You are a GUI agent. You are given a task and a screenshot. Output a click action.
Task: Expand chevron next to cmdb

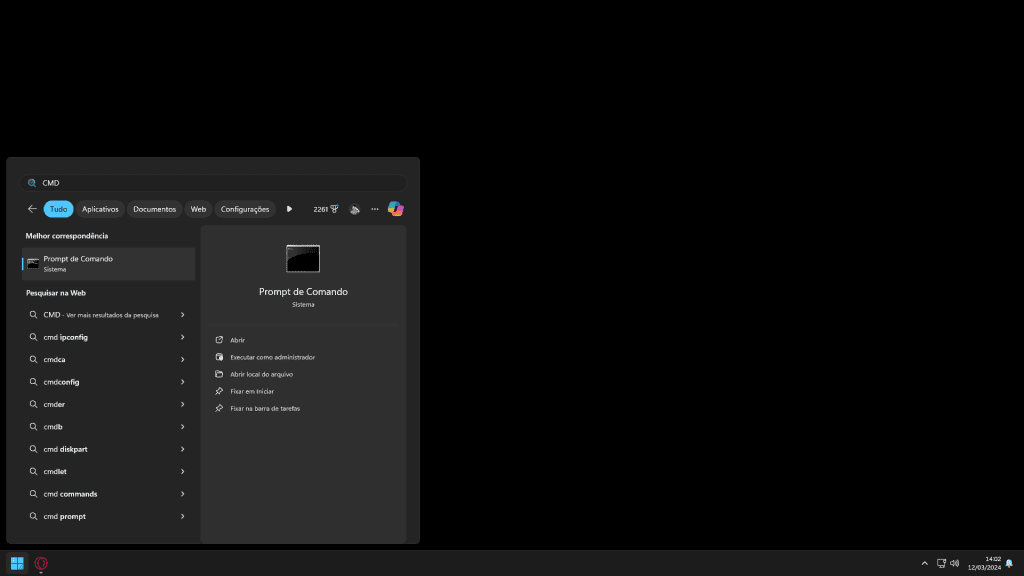click(183, 426)
